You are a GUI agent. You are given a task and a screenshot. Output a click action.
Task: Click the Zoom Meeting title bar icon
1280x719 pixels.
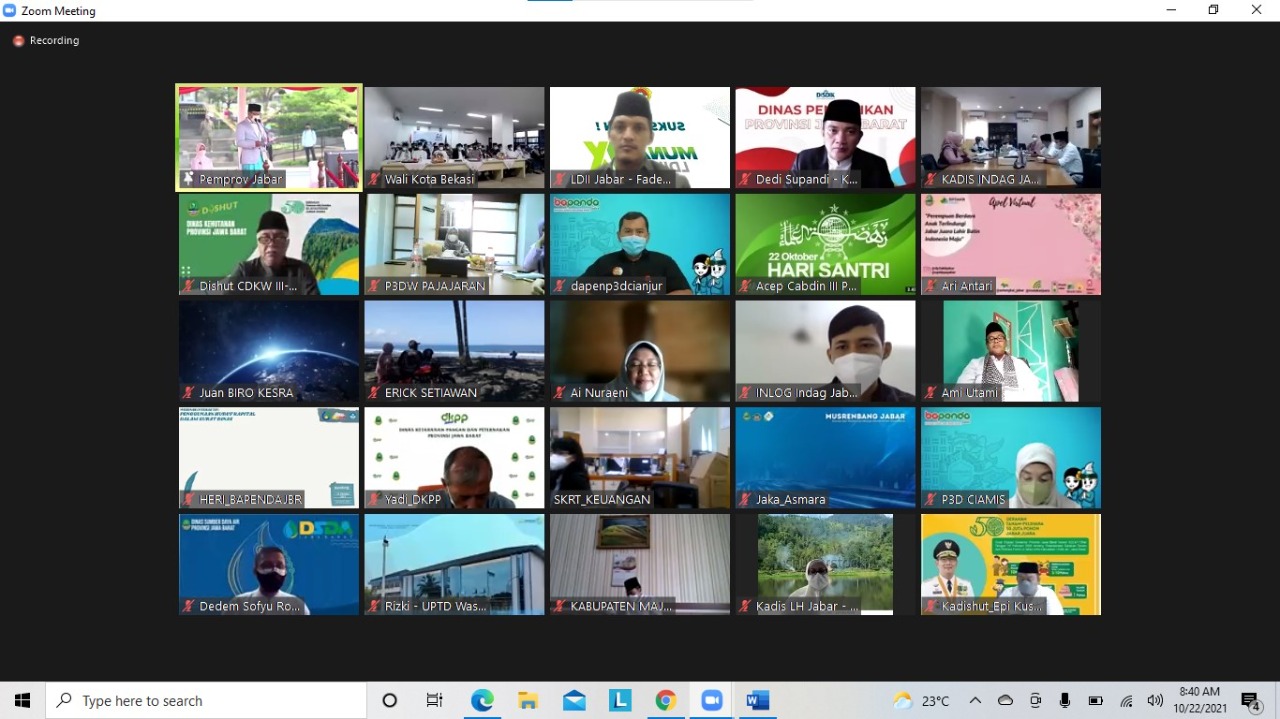10,10
